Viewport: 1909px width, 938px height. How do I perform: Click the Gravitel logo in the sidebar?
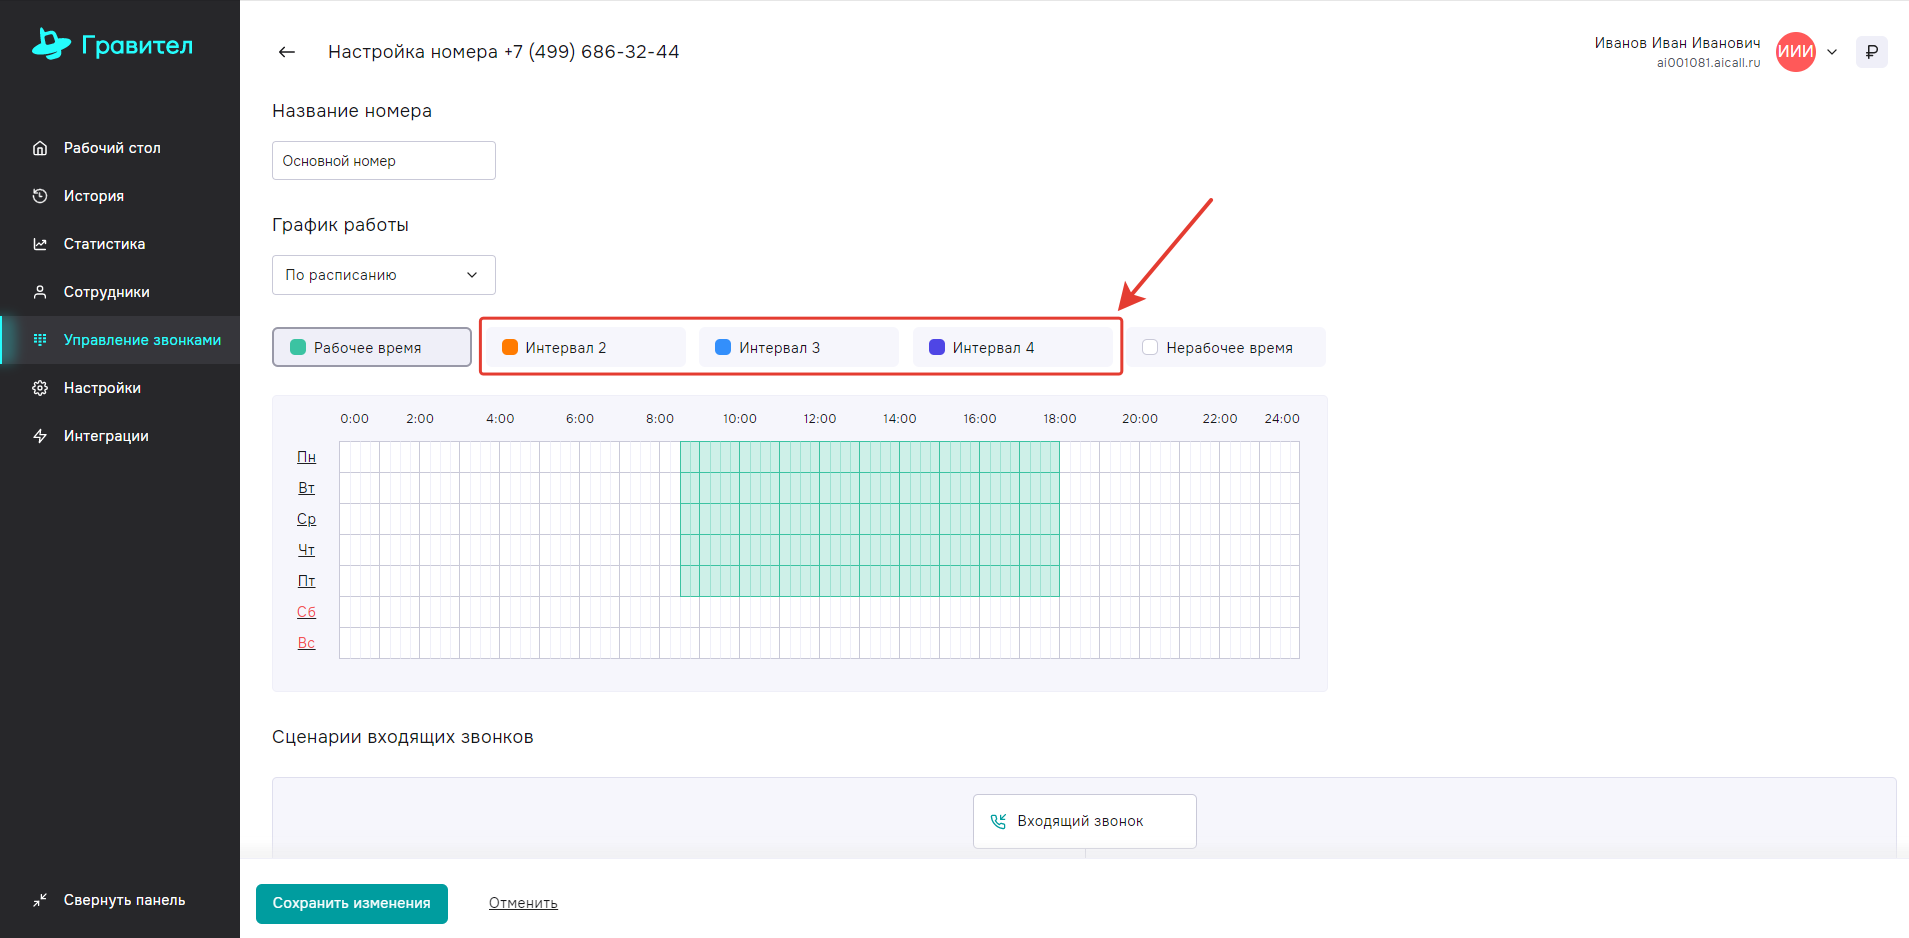[112, 44]
